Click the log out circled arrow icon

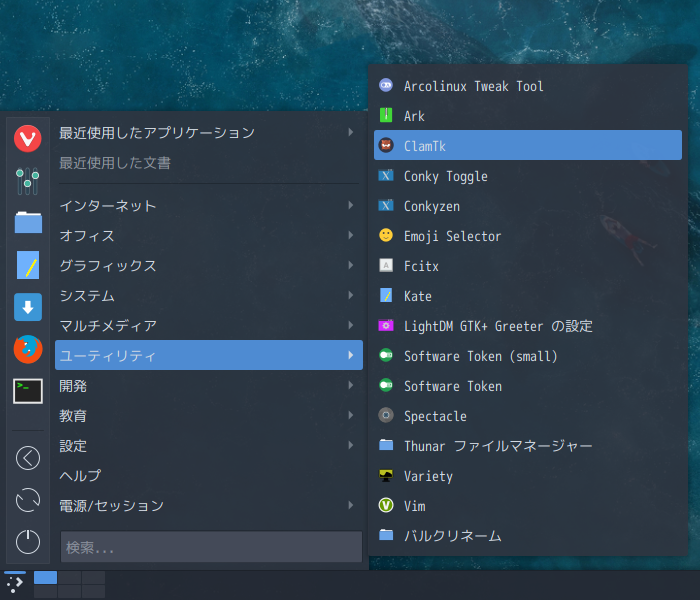(x=28, y=458)
